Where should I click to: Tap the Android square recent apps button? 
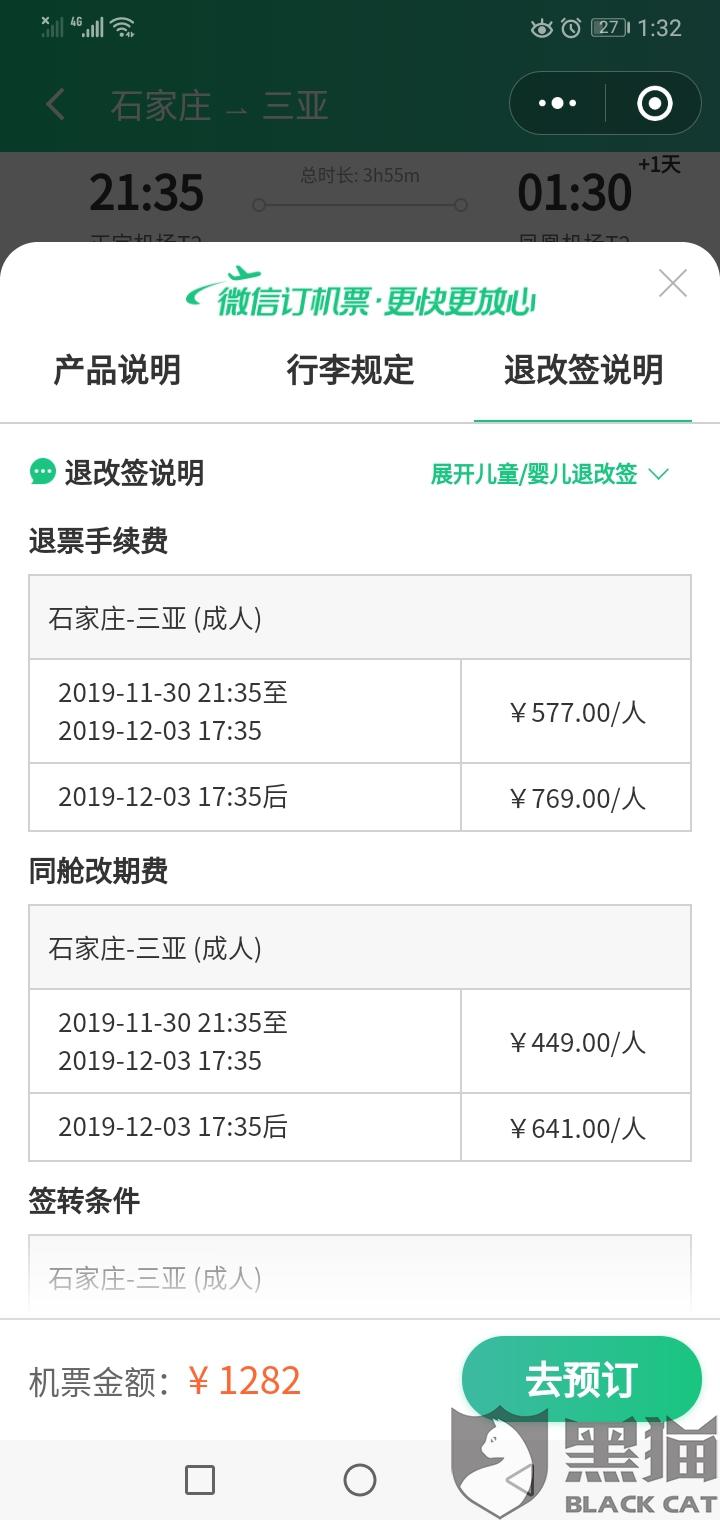coord(200,1480)
